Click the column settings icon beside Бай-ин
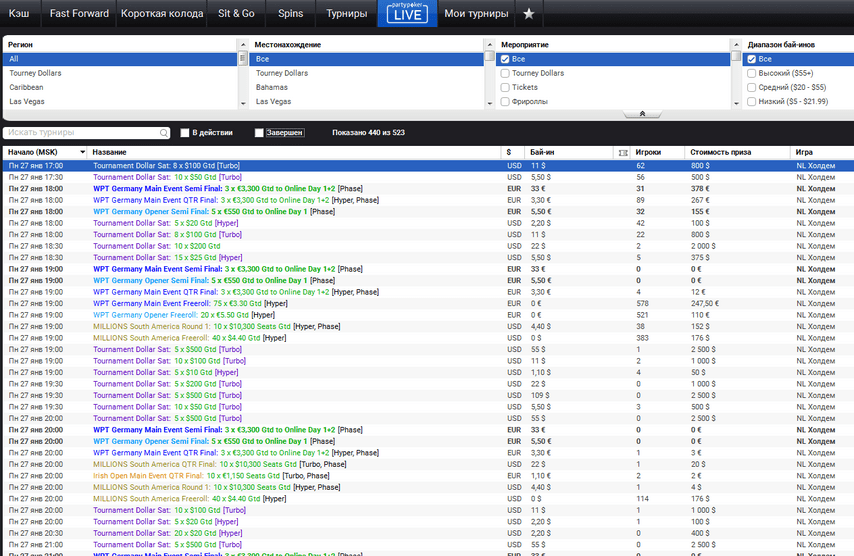This screenshot has width=854, height=556. tap(623, 152)
